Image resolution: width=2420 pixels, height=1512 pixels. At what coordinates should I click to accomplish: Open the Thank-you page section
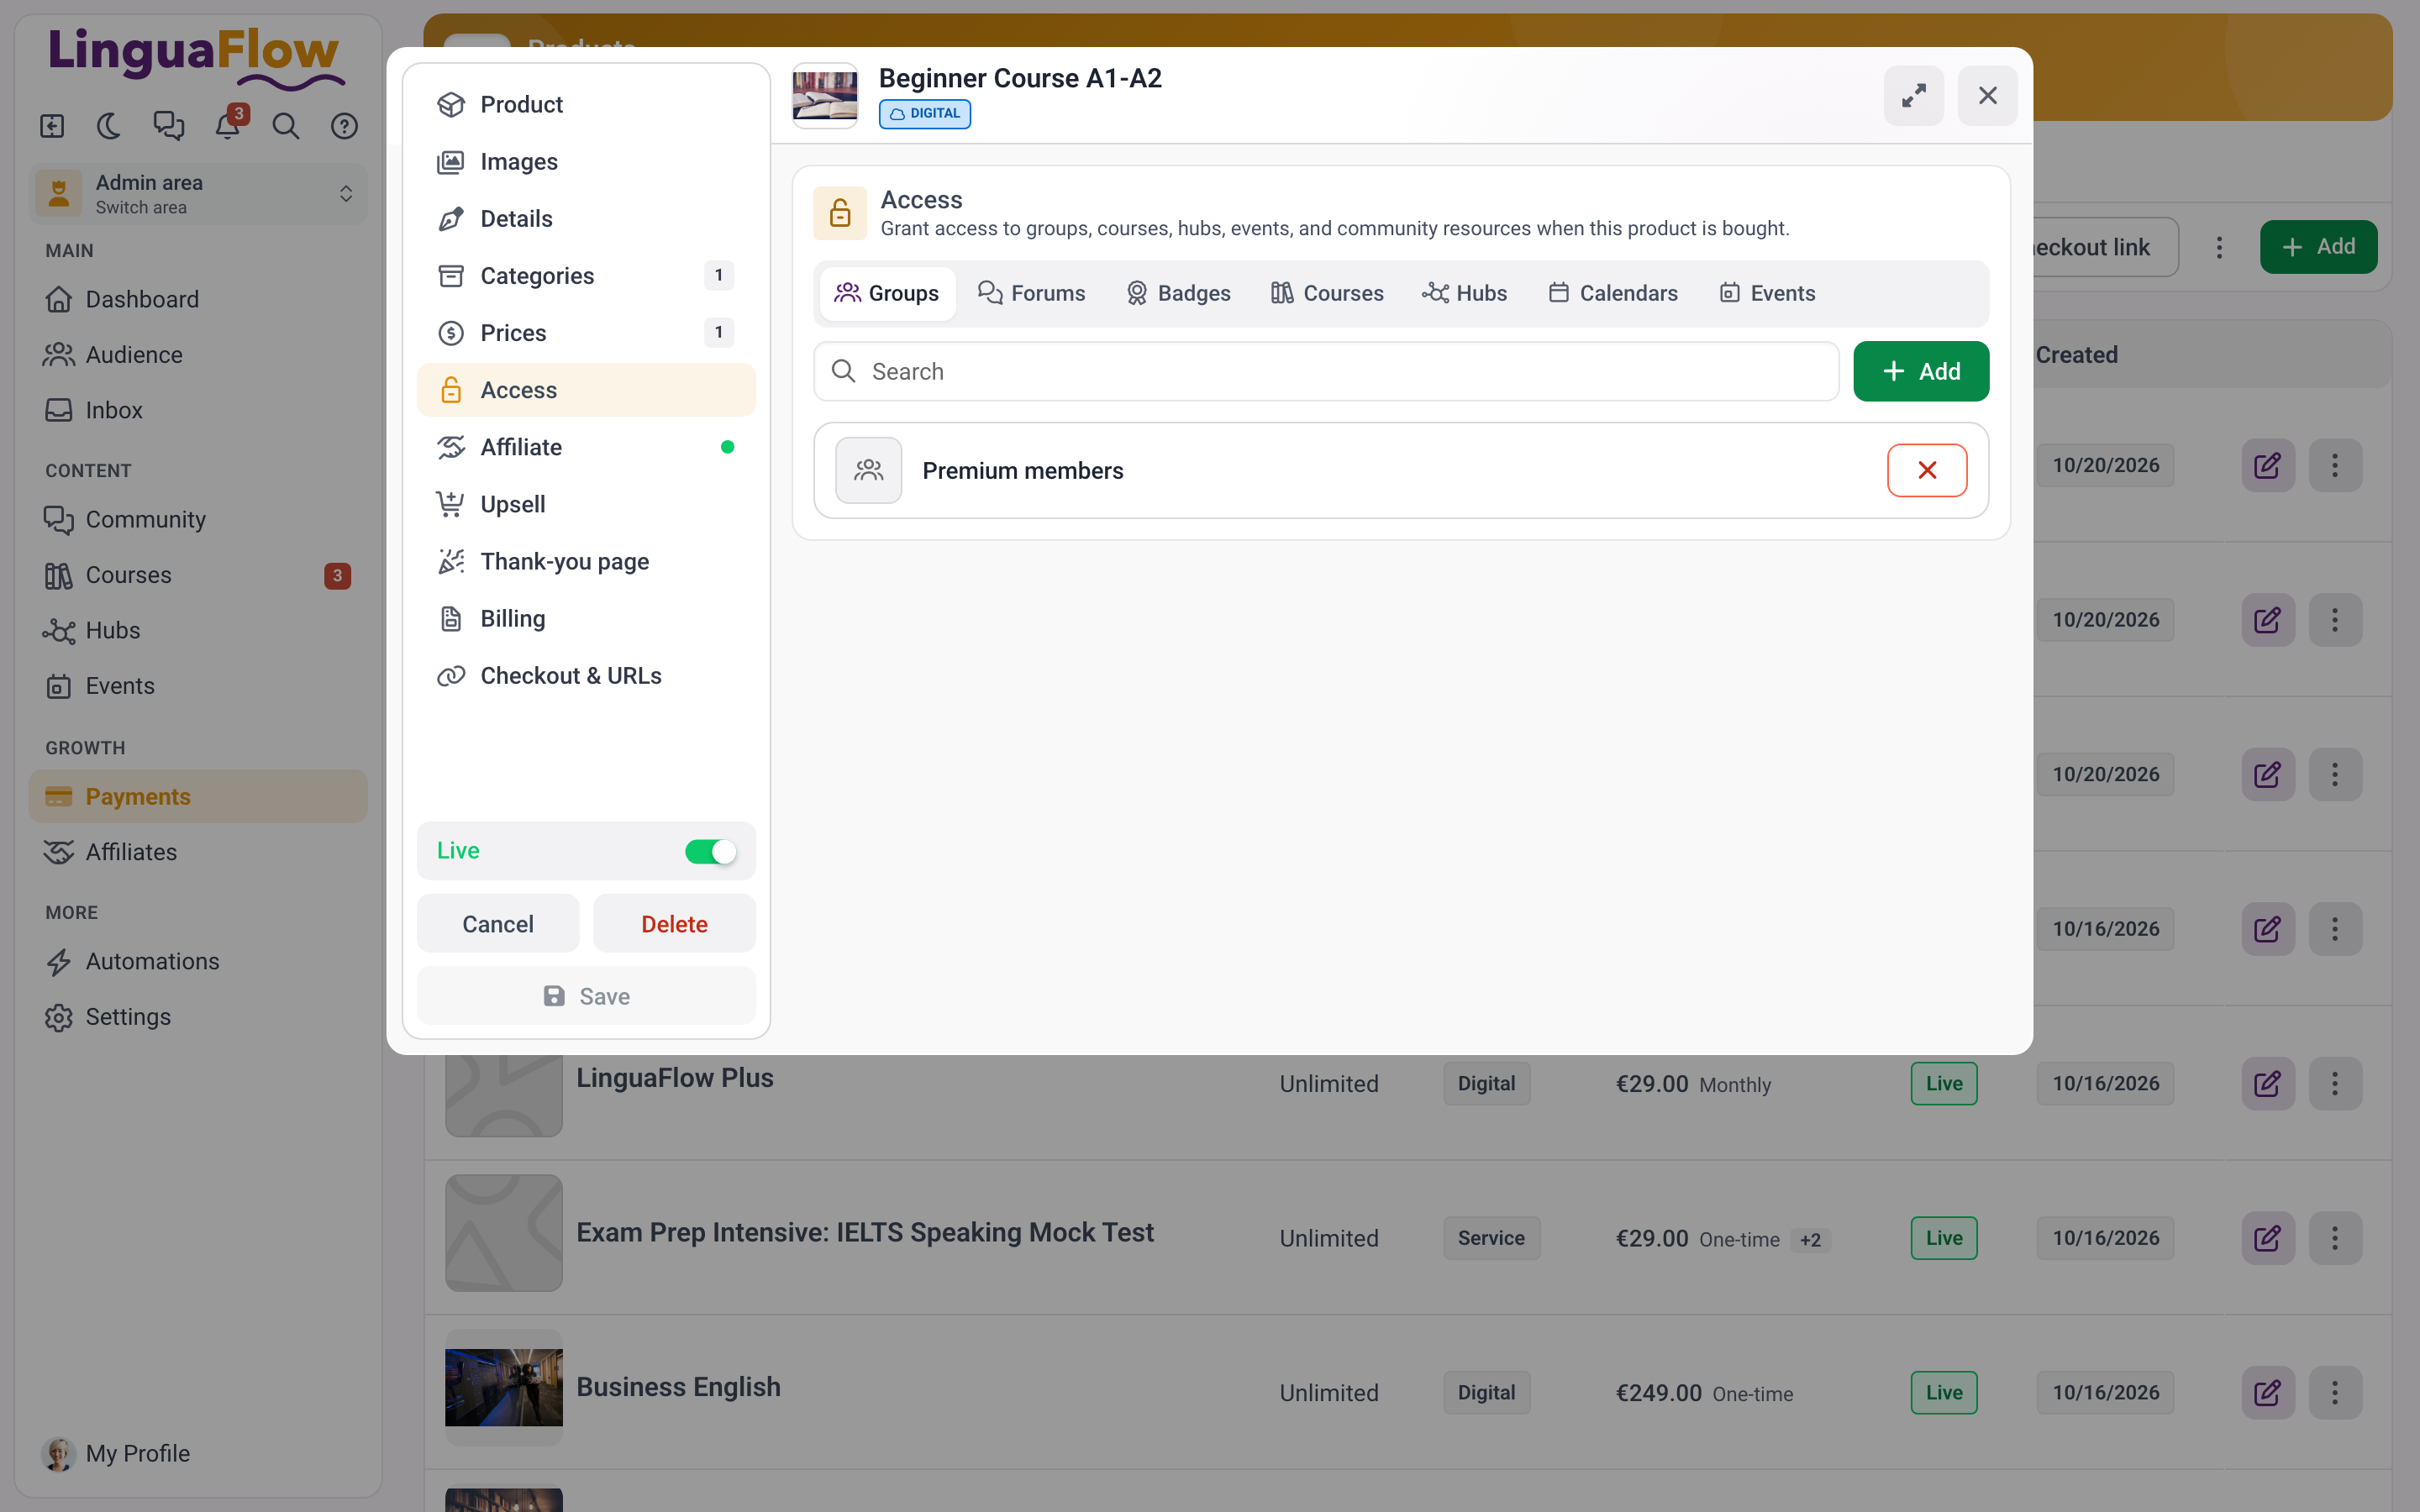[586, 561]
